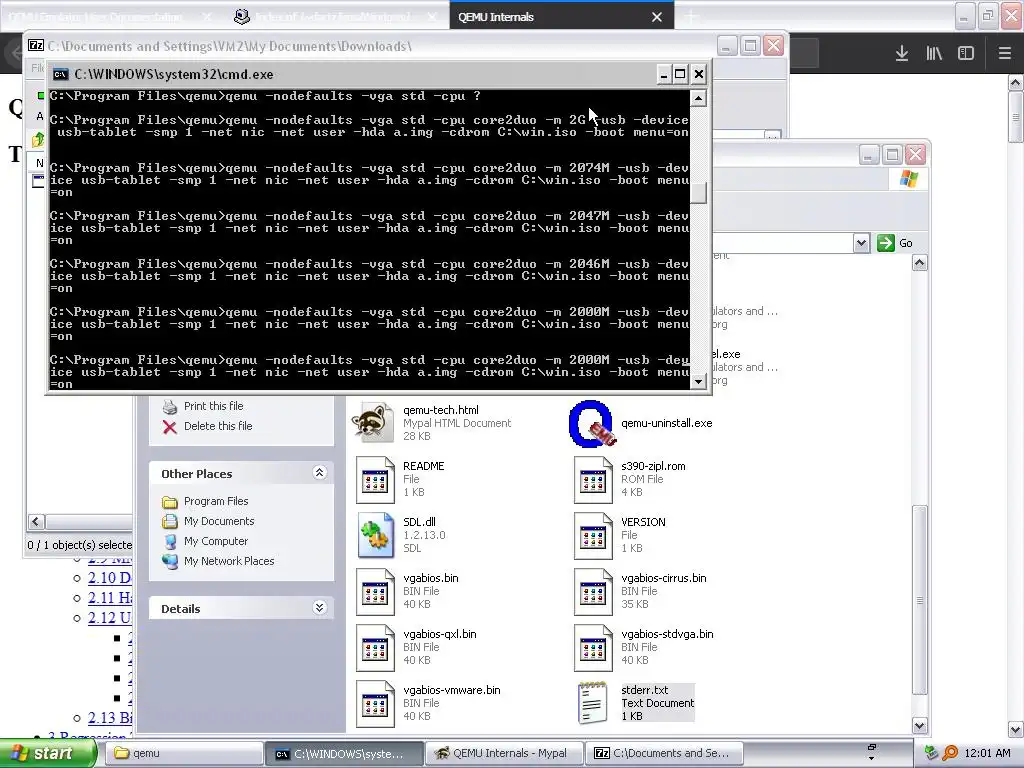1024x768 pixels.
Task: Open browser Downloads arrow icon
Action: tap(902, 54)
